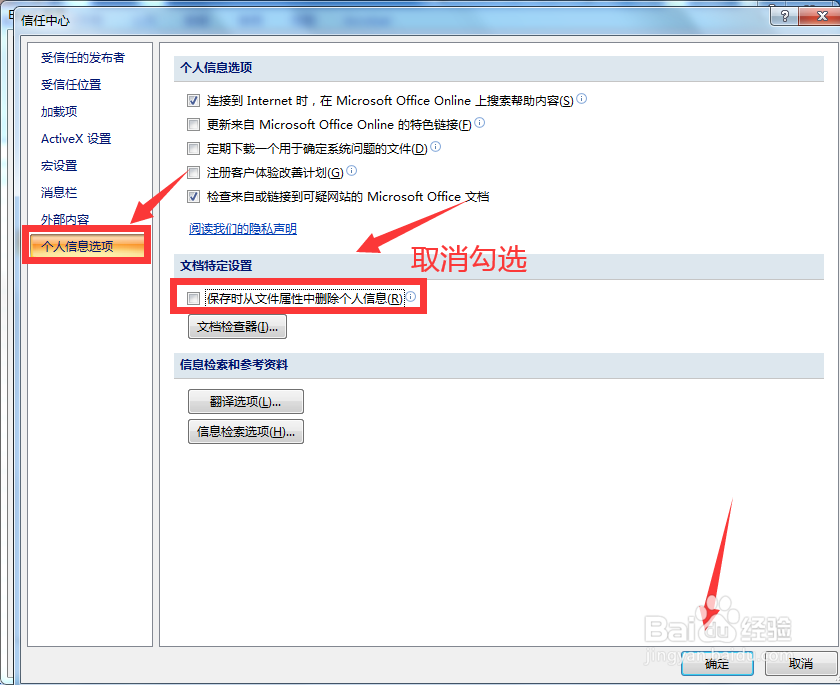Enable 更新来自 Office Online 的特色链接

pyautogui.click(x=193, y=125)
